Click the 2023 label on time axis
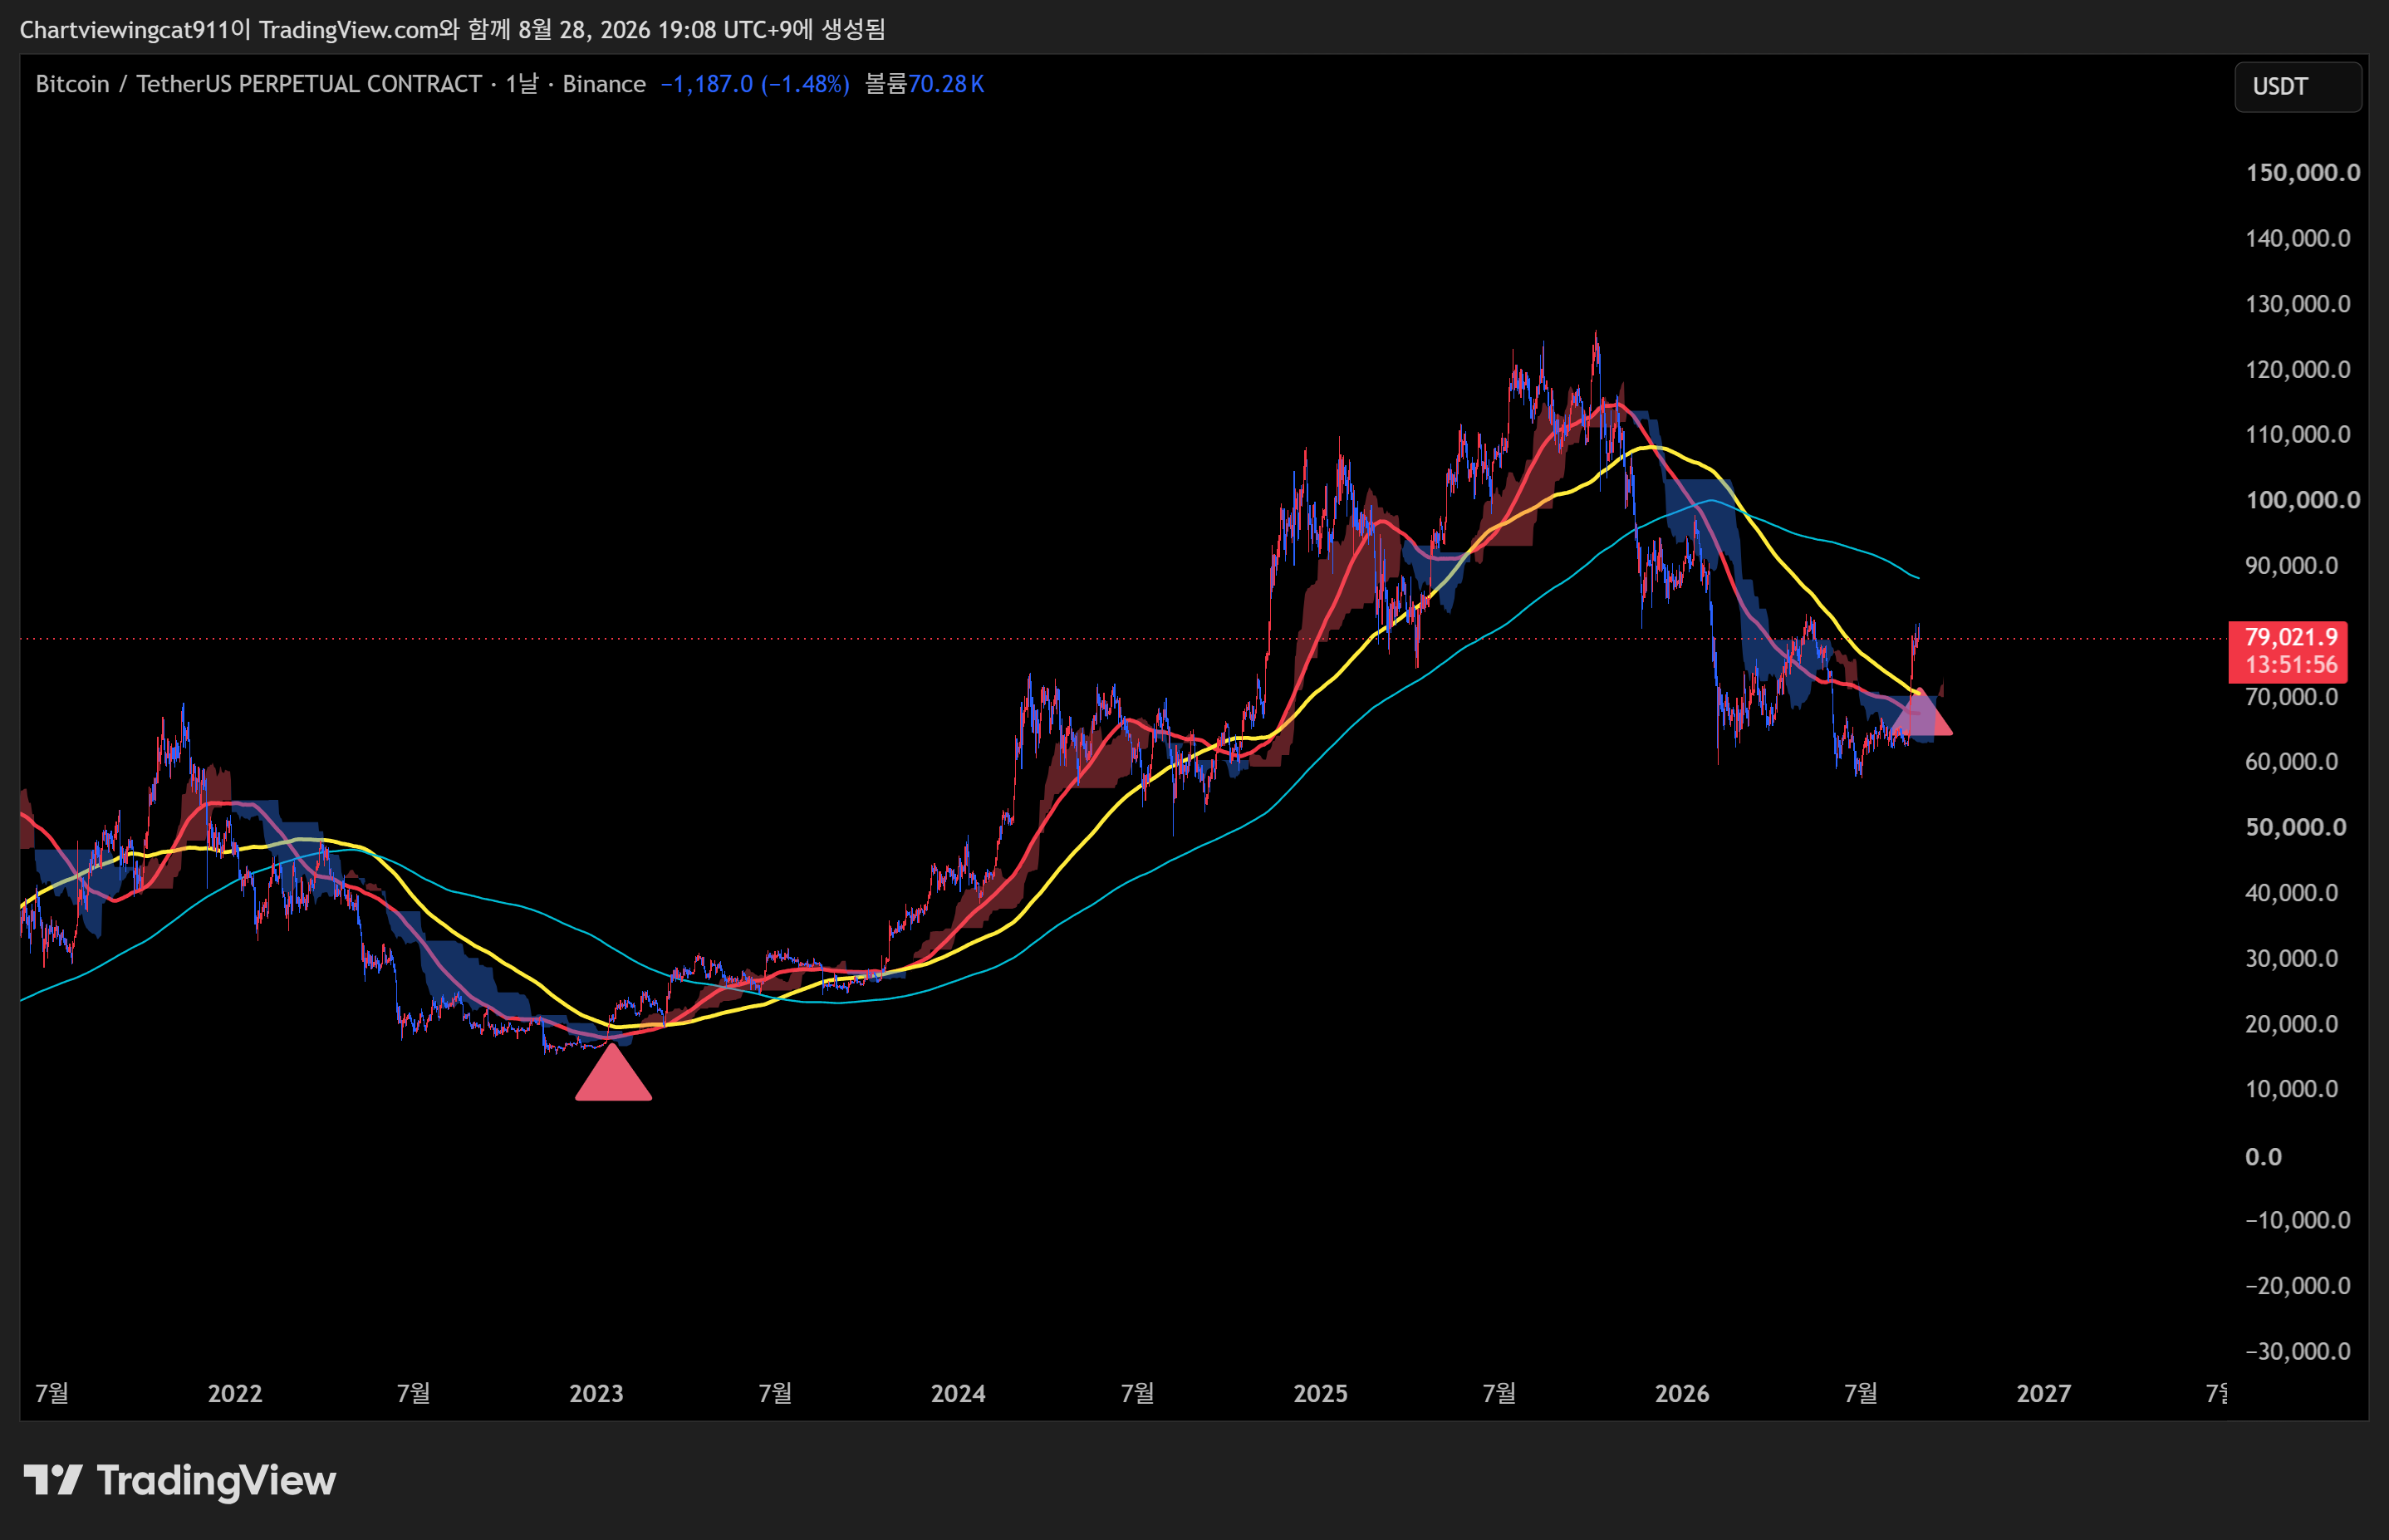 tap(596, 1394)
